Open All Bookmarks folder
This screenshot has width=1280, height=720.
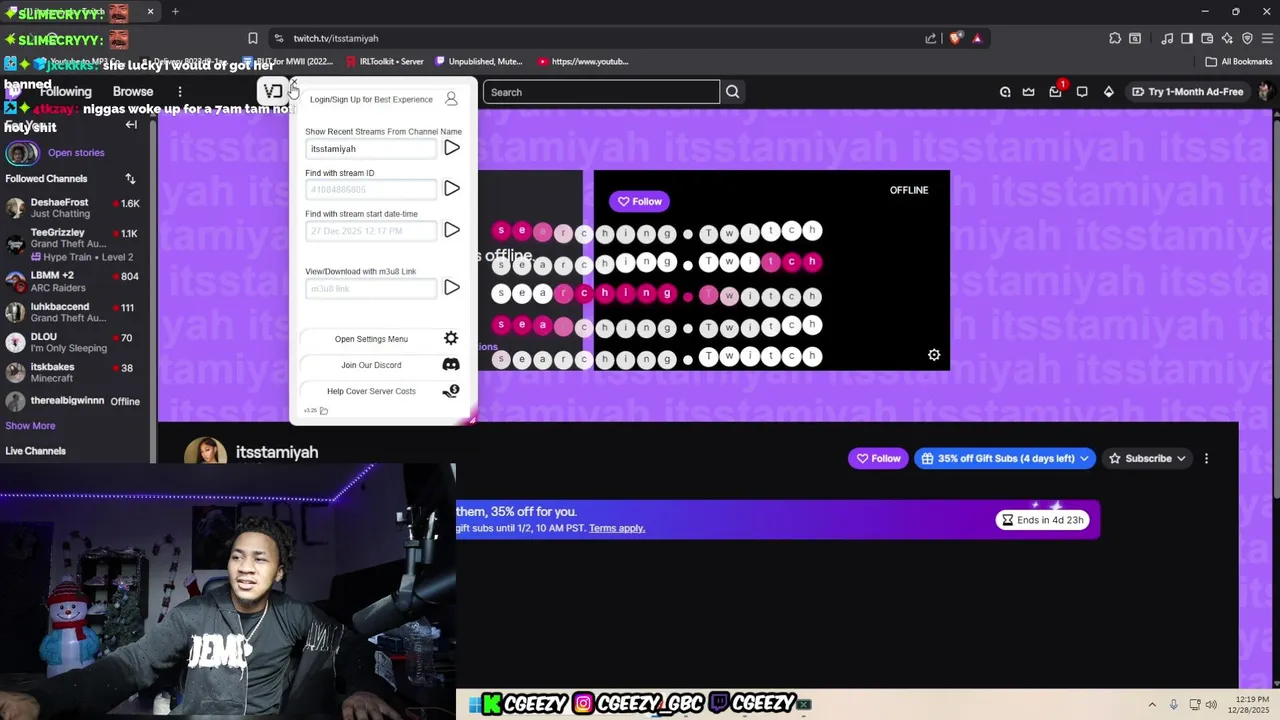pos(1238,61)
